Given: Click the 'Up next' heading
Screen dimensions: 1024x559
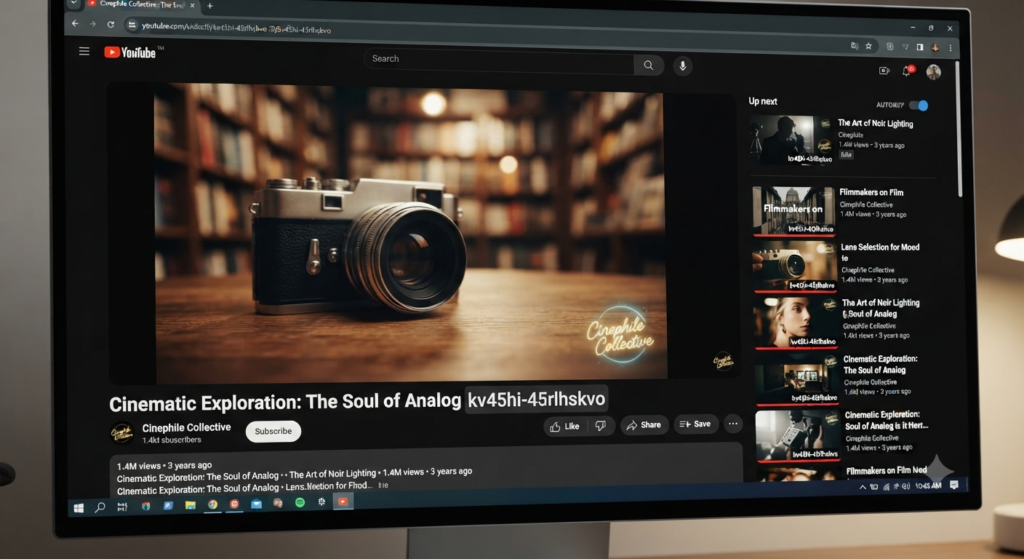Looking at the screenshot, I should [x=762, y=101].
